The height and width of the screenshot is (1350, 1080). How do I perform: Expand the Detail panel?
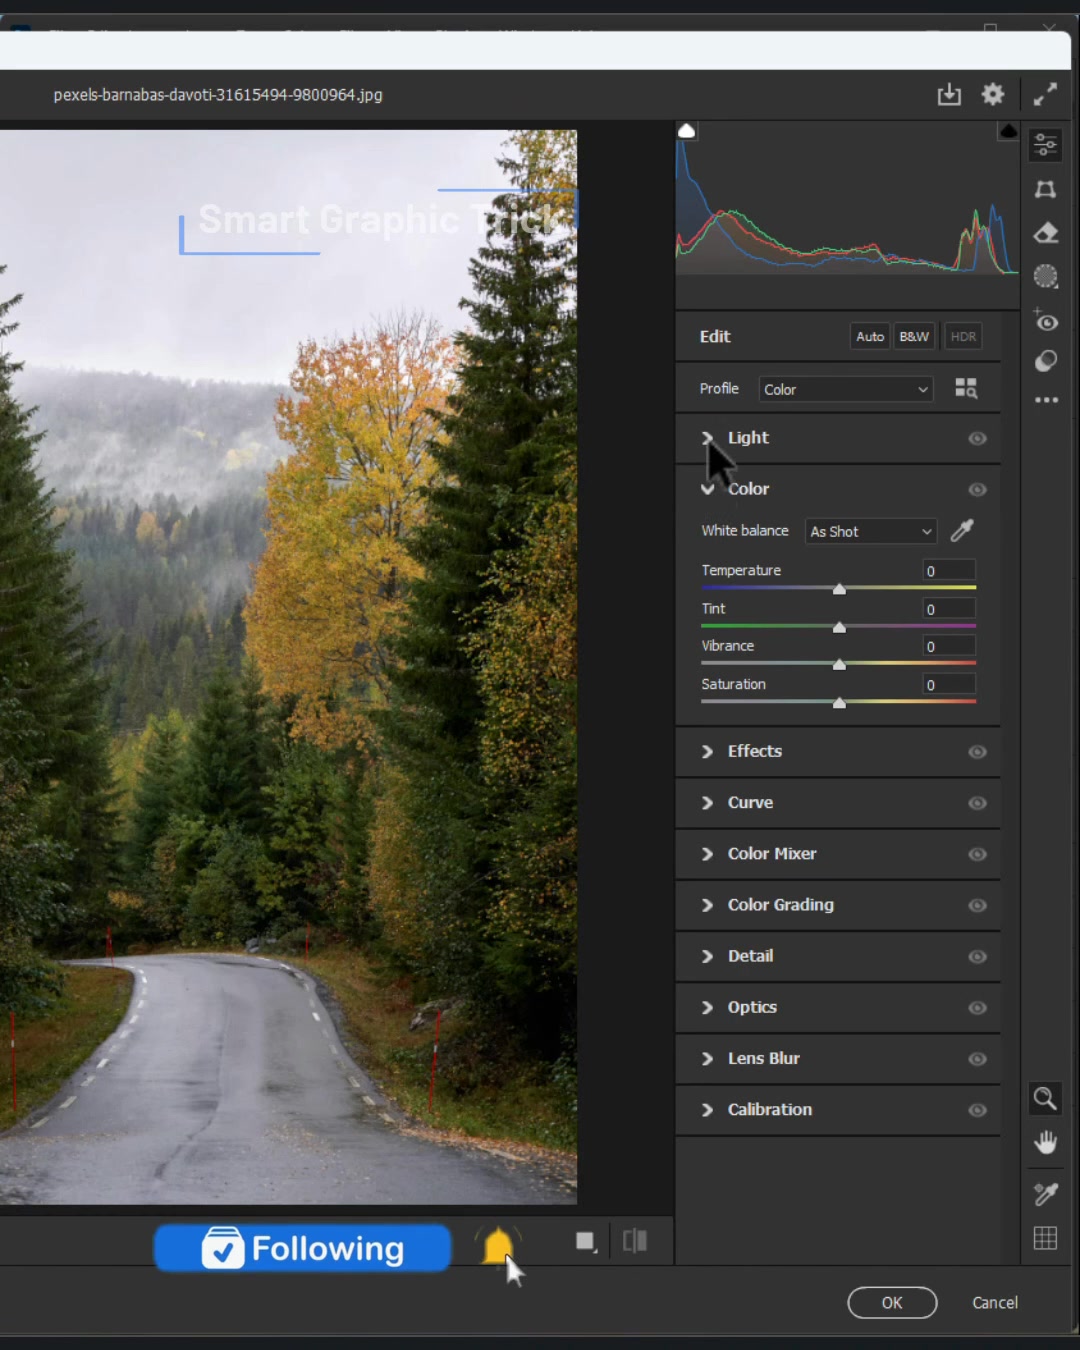pyautogui.click(x=707, y=956)
